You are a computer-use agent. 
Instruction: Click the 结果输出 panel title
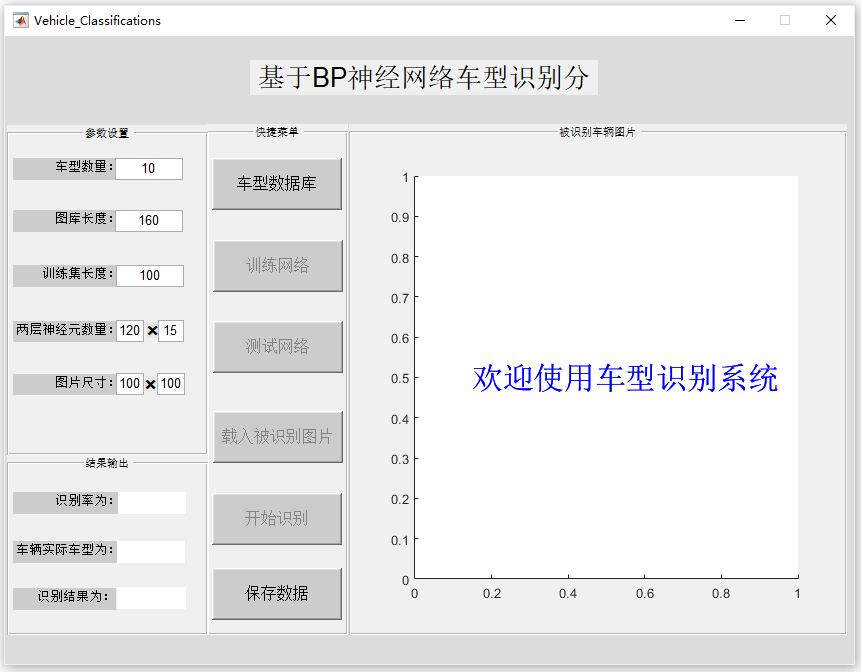(x=107, y=463)
